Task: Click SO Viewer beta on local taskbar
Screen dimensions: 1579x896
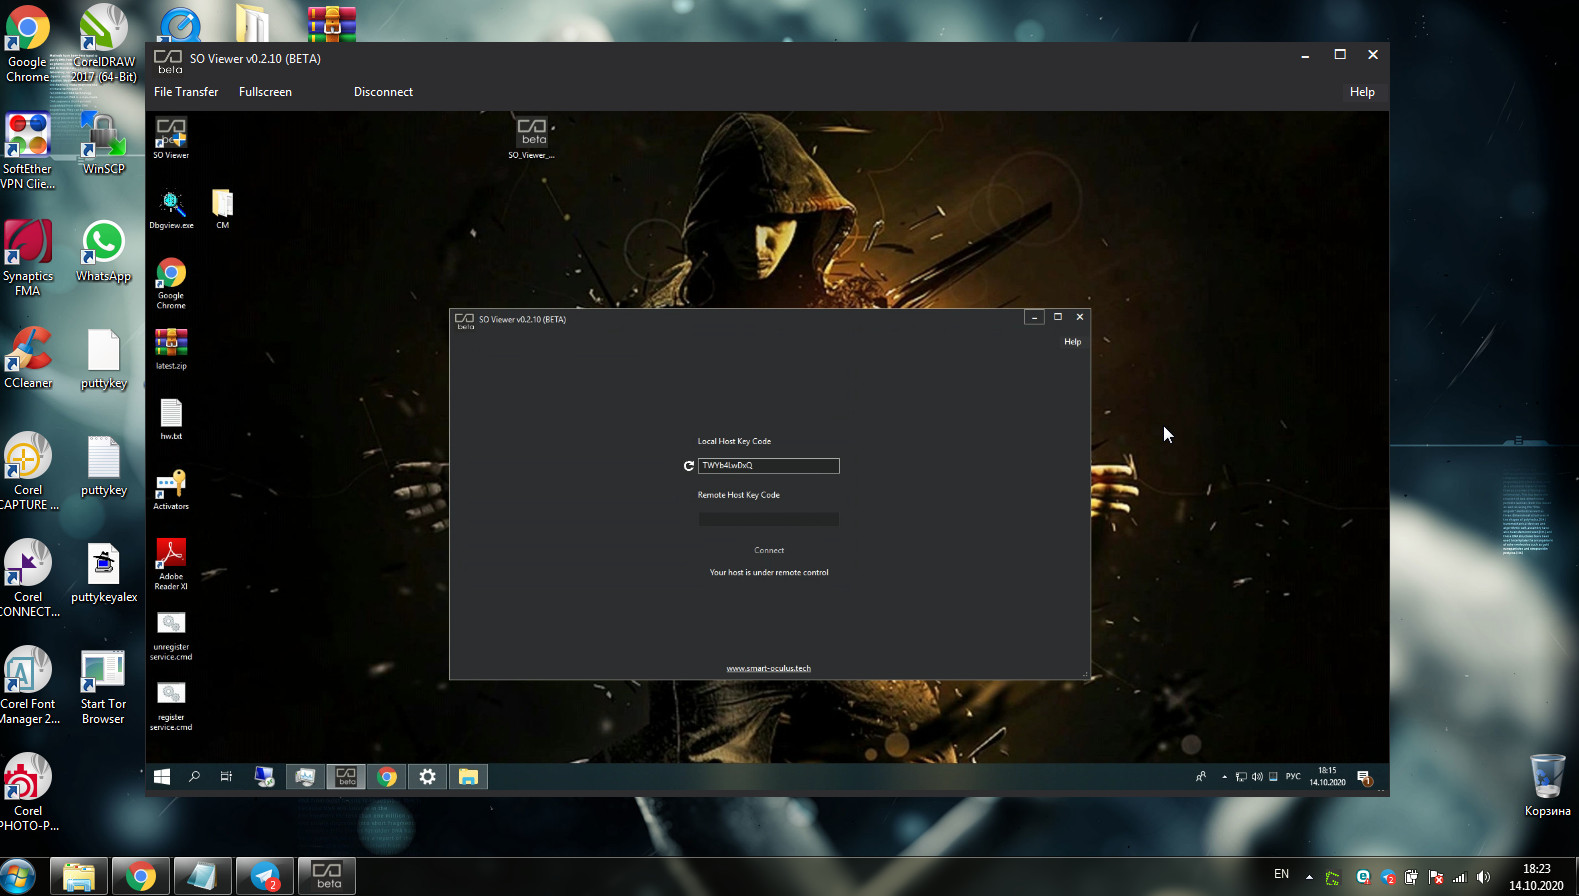Action: pos(327,877)
